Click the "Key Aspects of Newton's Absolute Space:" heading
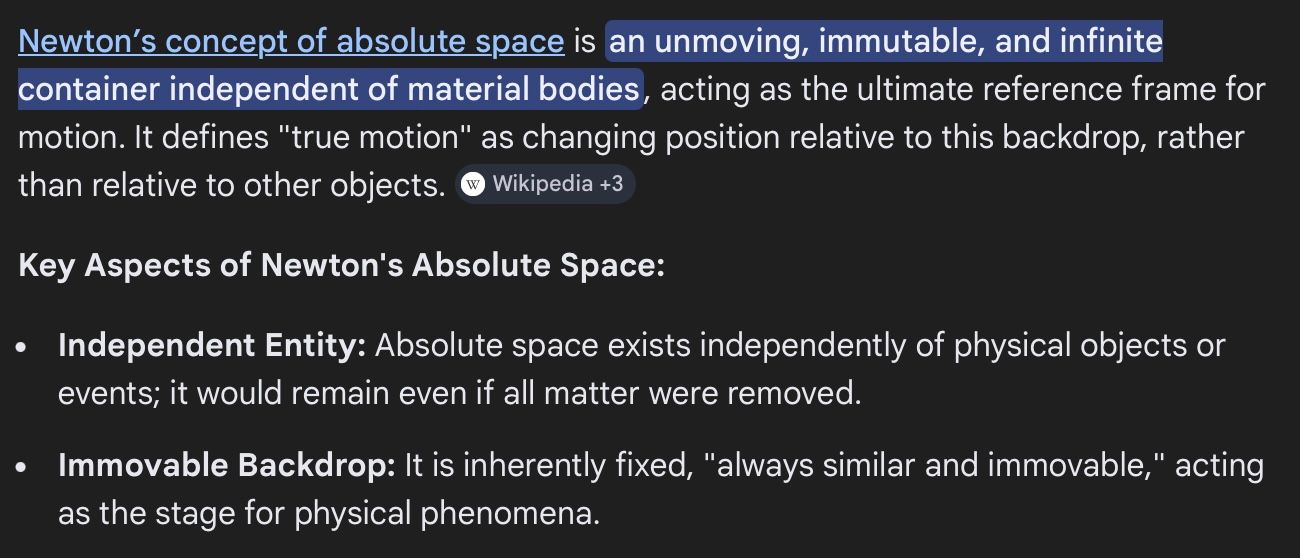The image size is (1300, 558). coord(341,266)
